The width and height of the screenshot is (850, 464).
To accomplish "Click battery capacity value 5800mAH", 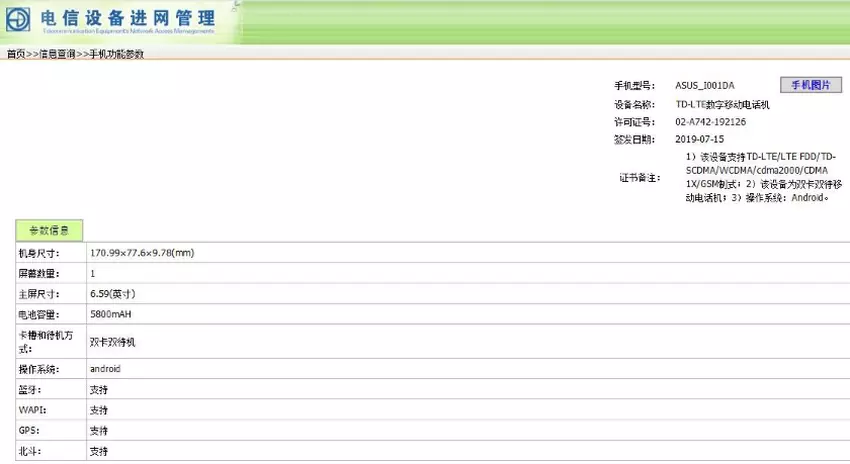I will 110,314.
